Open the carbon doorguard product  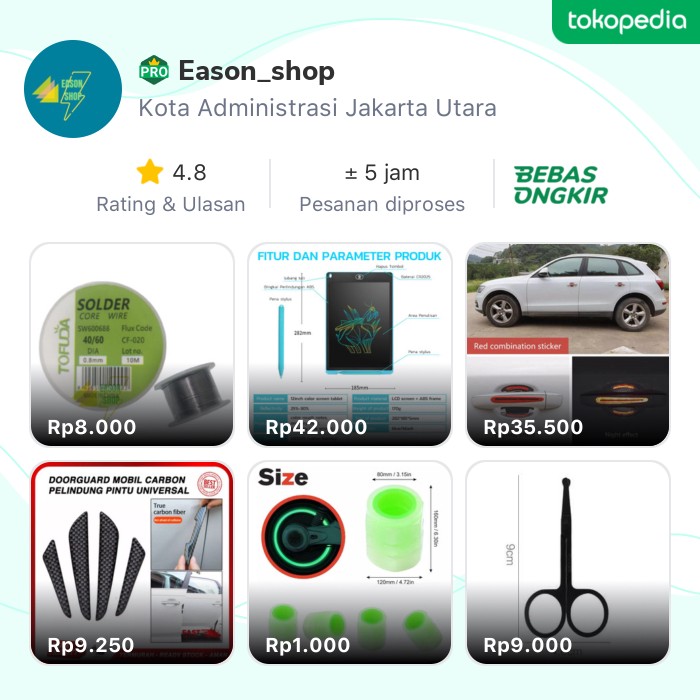[132, 562]
